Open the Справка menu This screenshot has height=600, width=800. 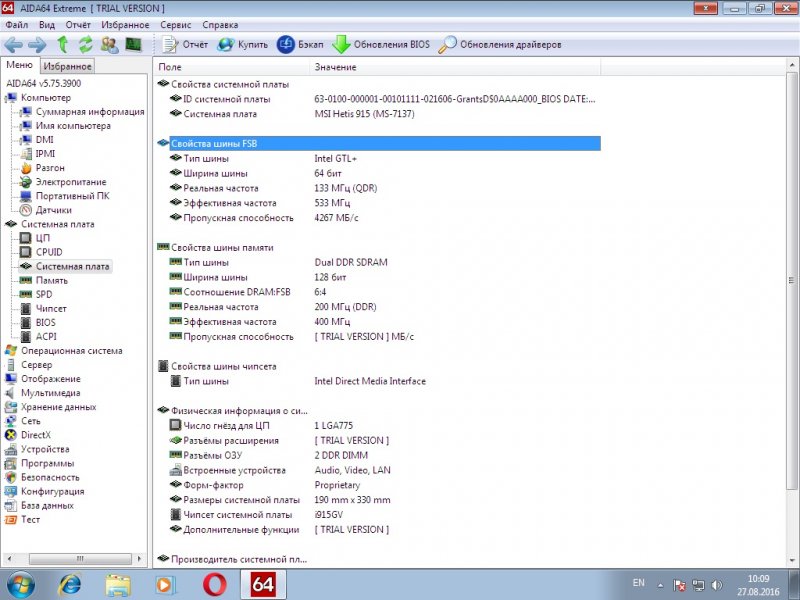(x=220, y=24)
